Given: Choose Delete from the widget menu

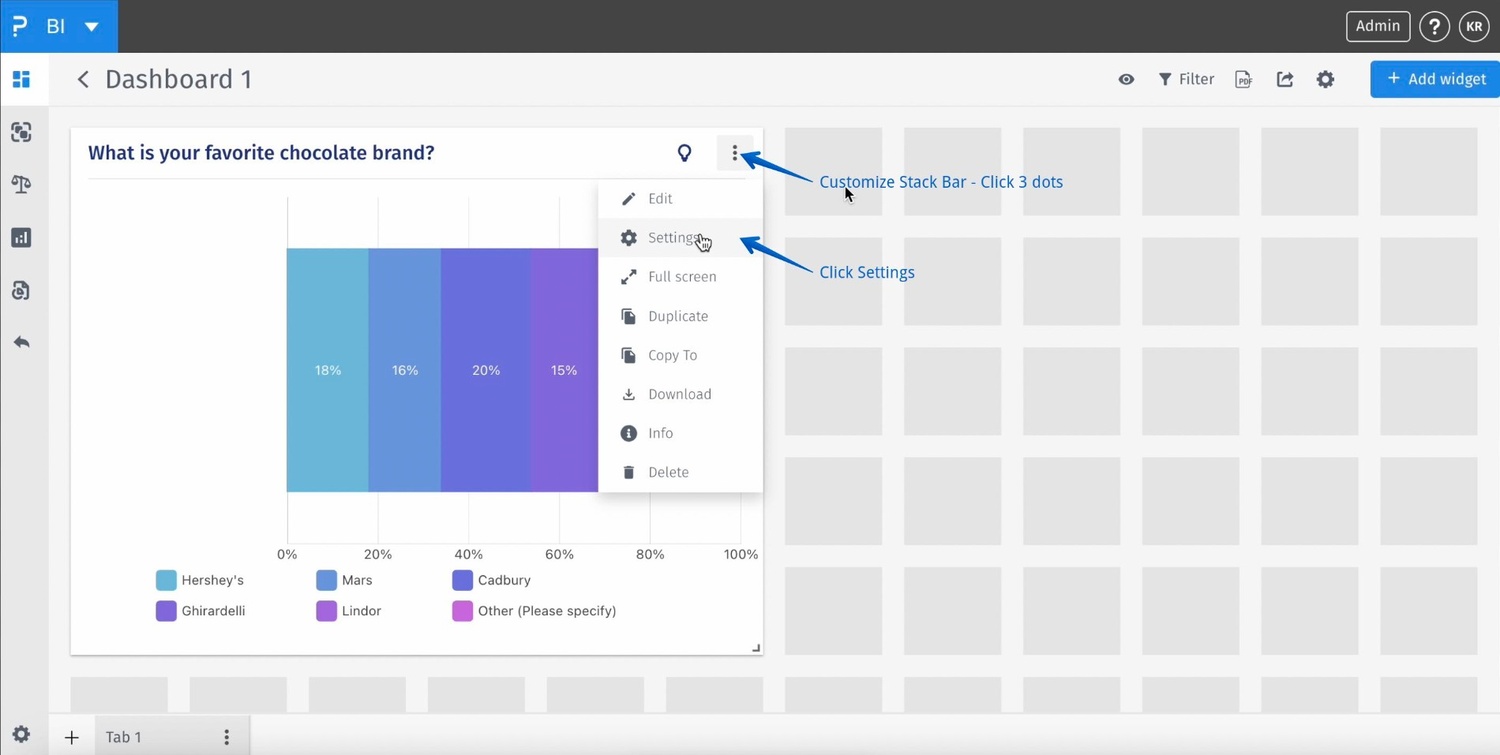Looking at the screenshot, I should point(680,472).
